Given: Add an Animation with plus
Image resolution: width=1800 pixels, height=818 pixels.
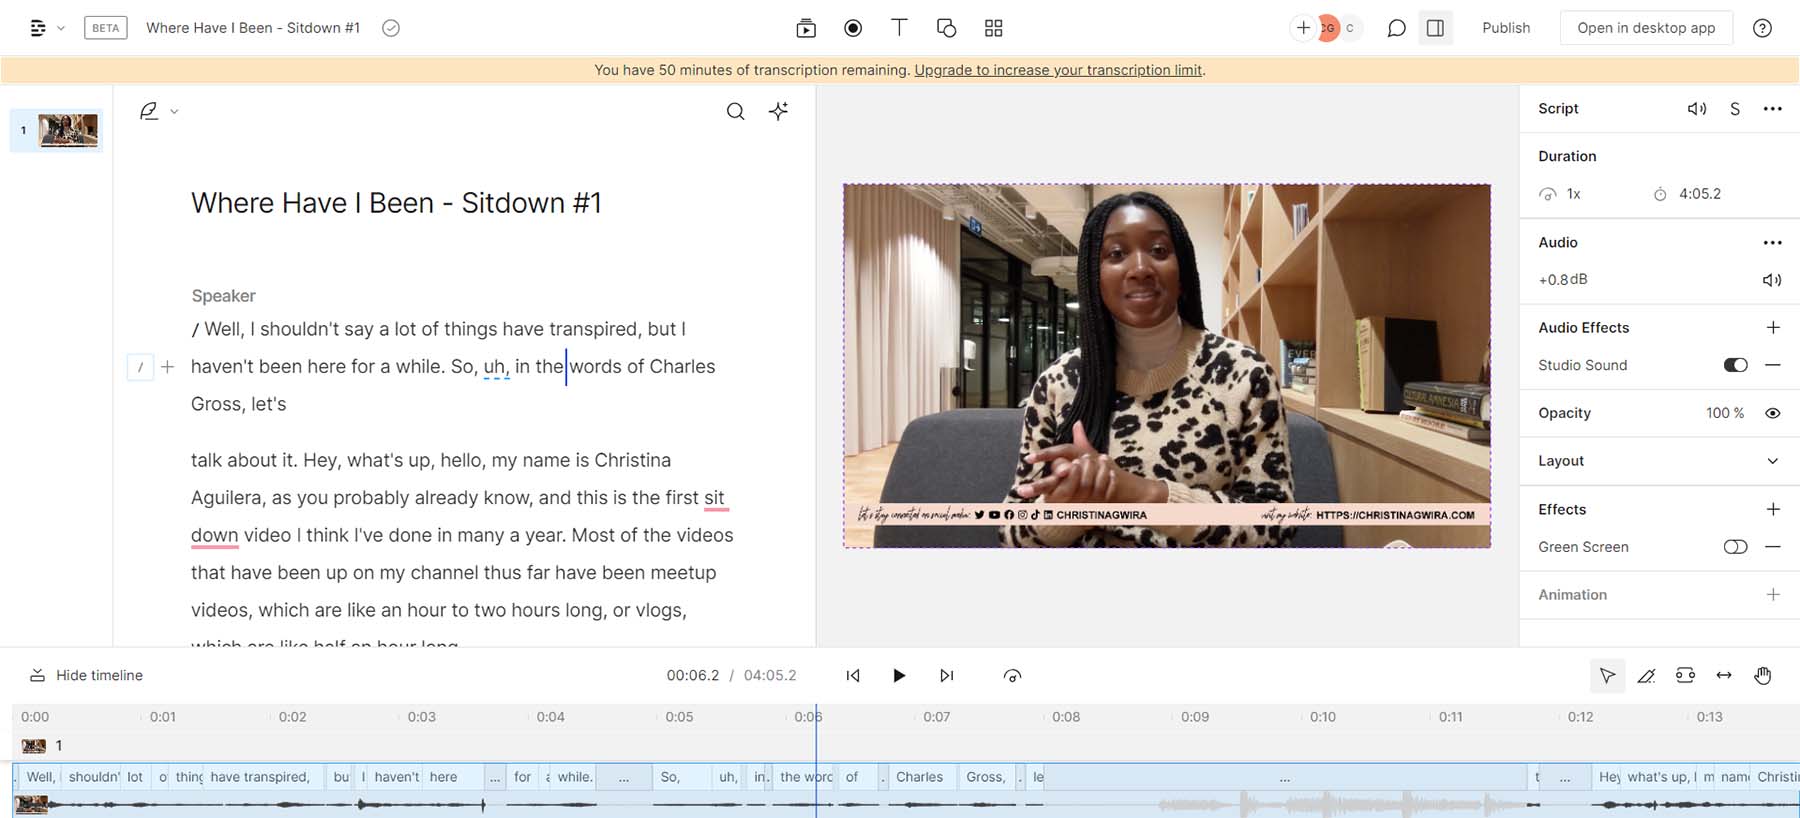Looking at the screenshot, I should point(1773,594).
